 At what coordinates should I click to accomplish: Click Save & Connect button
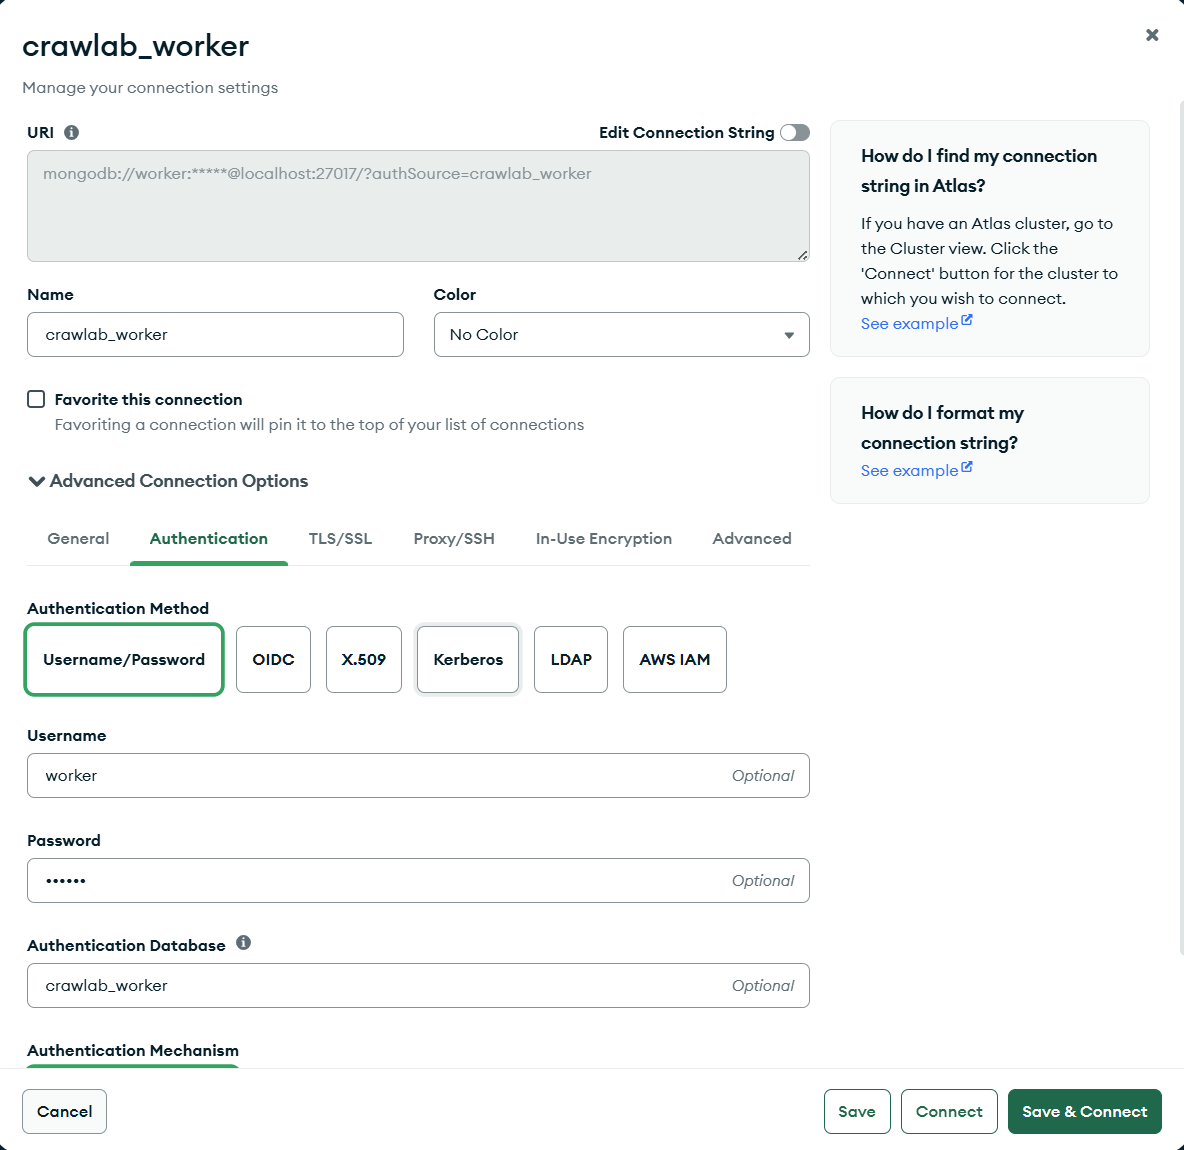(x=1084, y=1111)
